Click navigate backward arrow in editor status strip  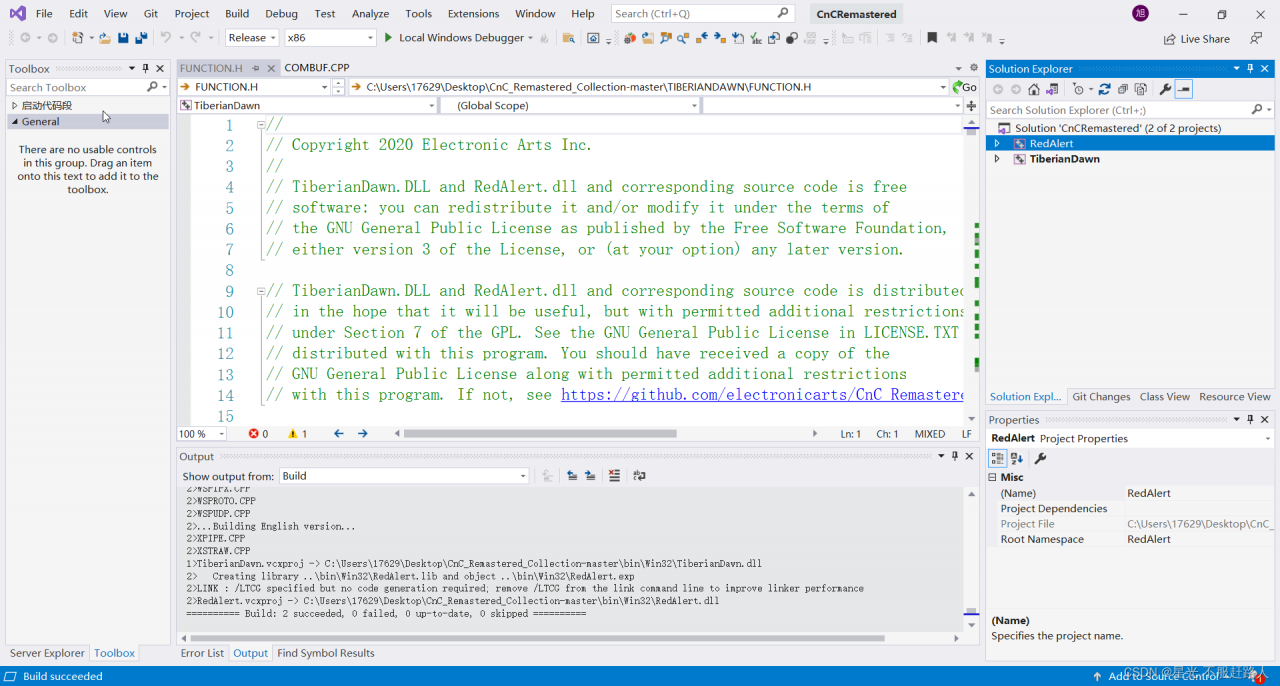point(338,434)
